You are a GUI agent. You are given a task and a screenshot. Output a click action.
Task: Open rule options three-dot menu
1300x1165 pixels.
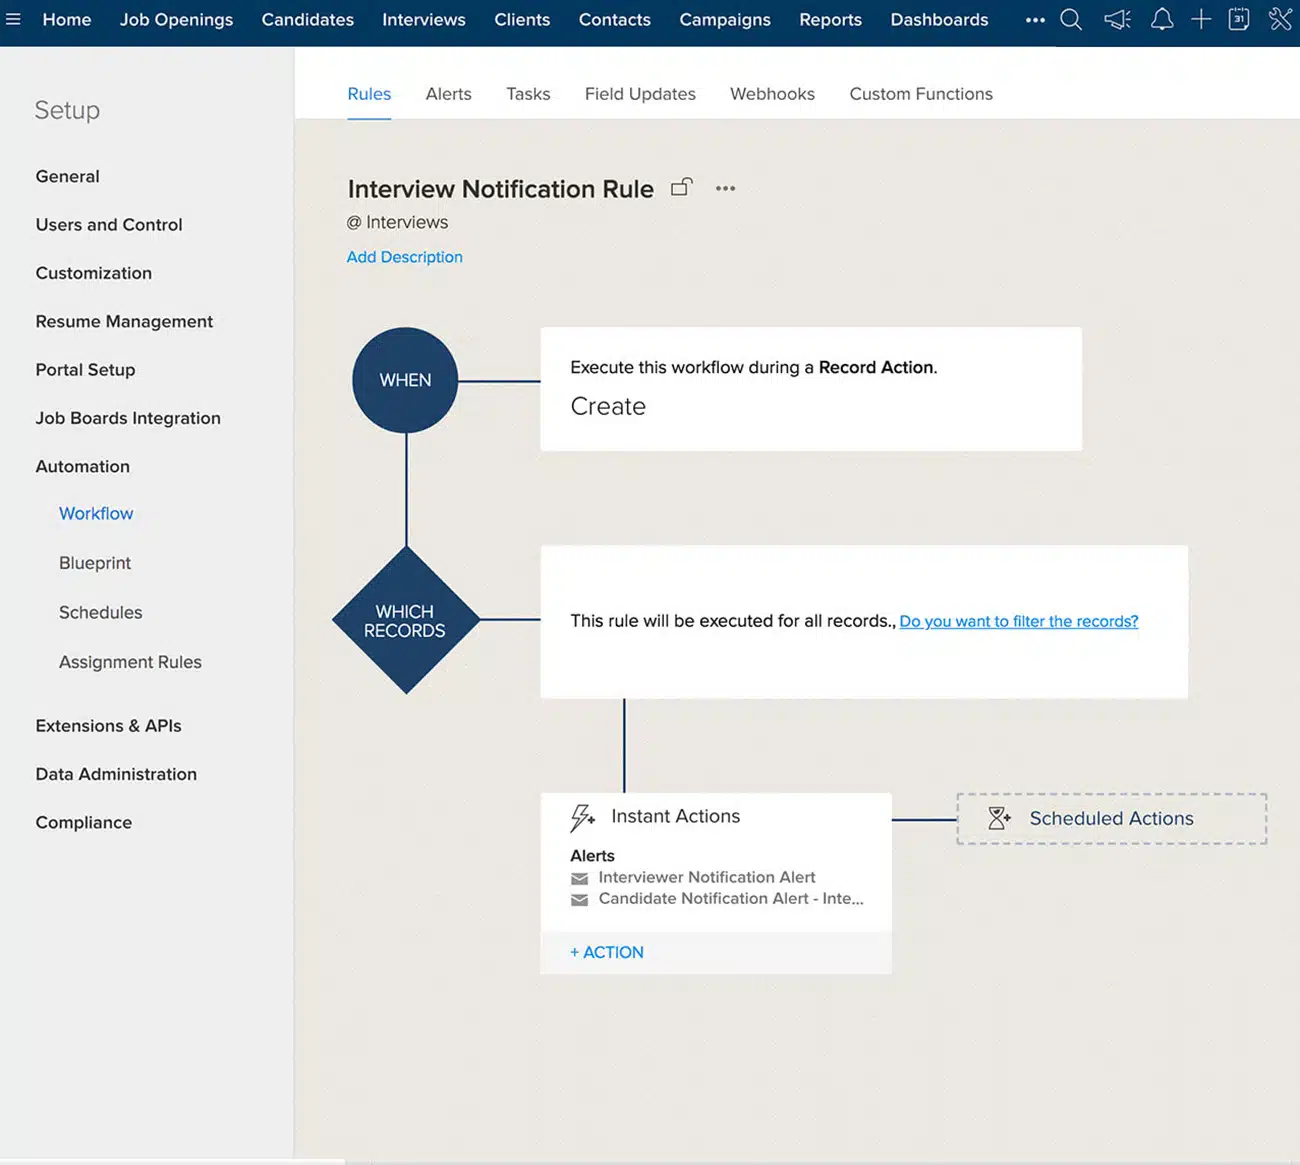[x=725, y=188]
